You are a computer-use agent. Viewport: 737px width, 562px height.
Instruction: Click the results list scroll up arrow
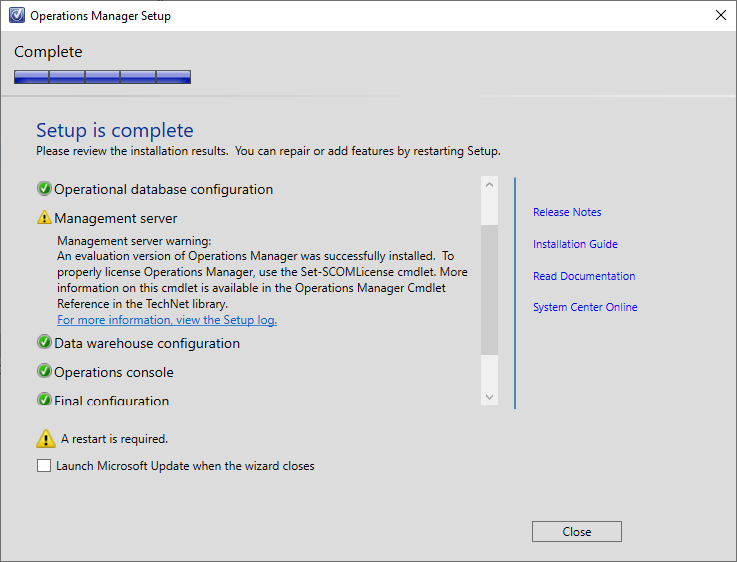489,185
